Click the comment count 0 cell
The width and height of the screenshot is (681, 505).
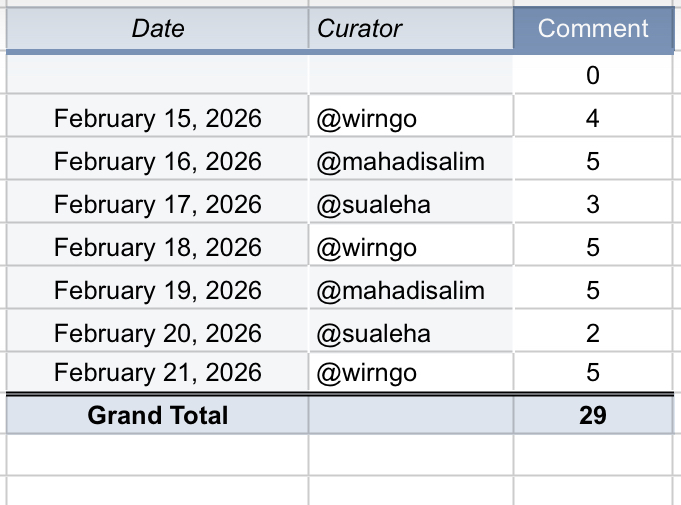tap(593, 75)
